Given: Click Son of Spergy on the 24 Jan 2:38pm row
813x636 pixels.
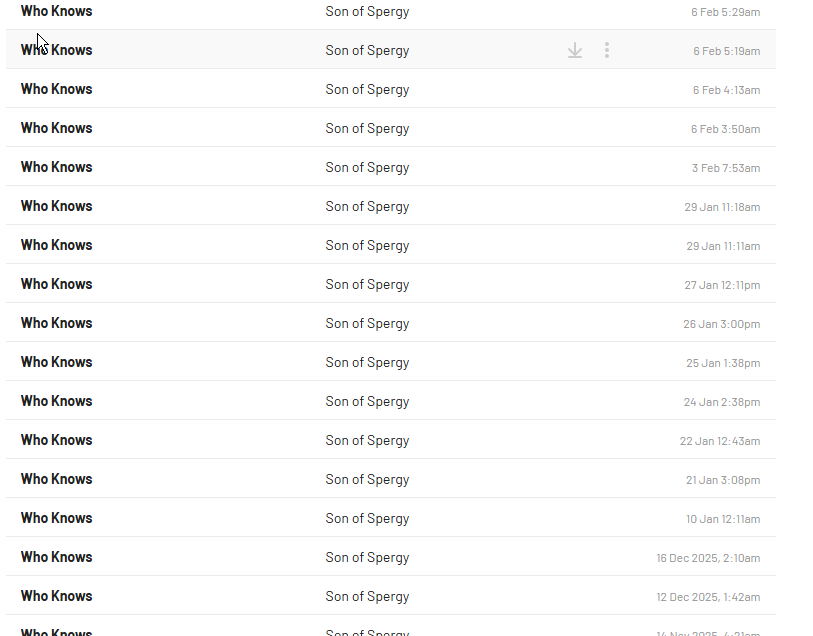Looking at the screenshot, I should pos(367,402).
